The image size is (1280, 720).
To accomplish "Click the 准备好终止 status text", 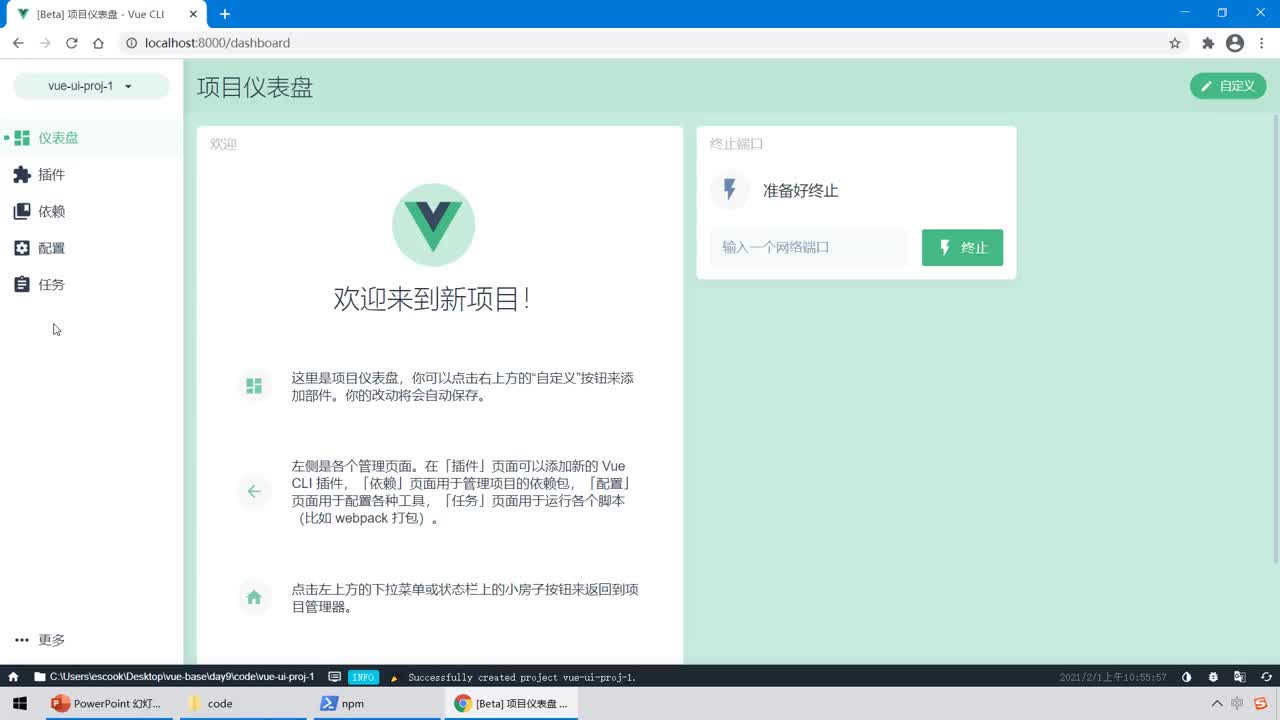I will (801, 191).
